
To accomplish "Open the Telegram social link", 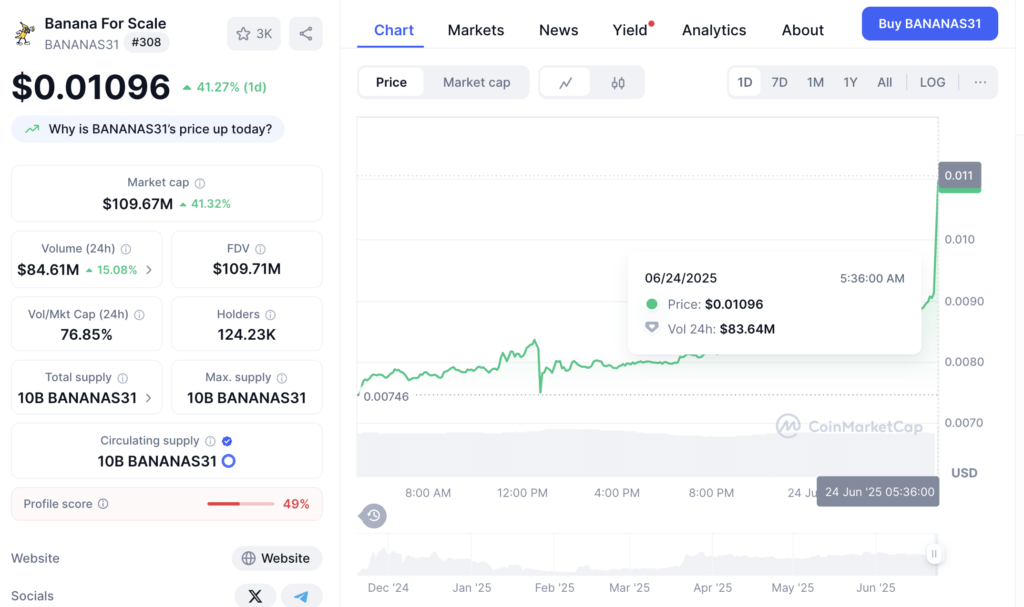I will tap(301, 596).
